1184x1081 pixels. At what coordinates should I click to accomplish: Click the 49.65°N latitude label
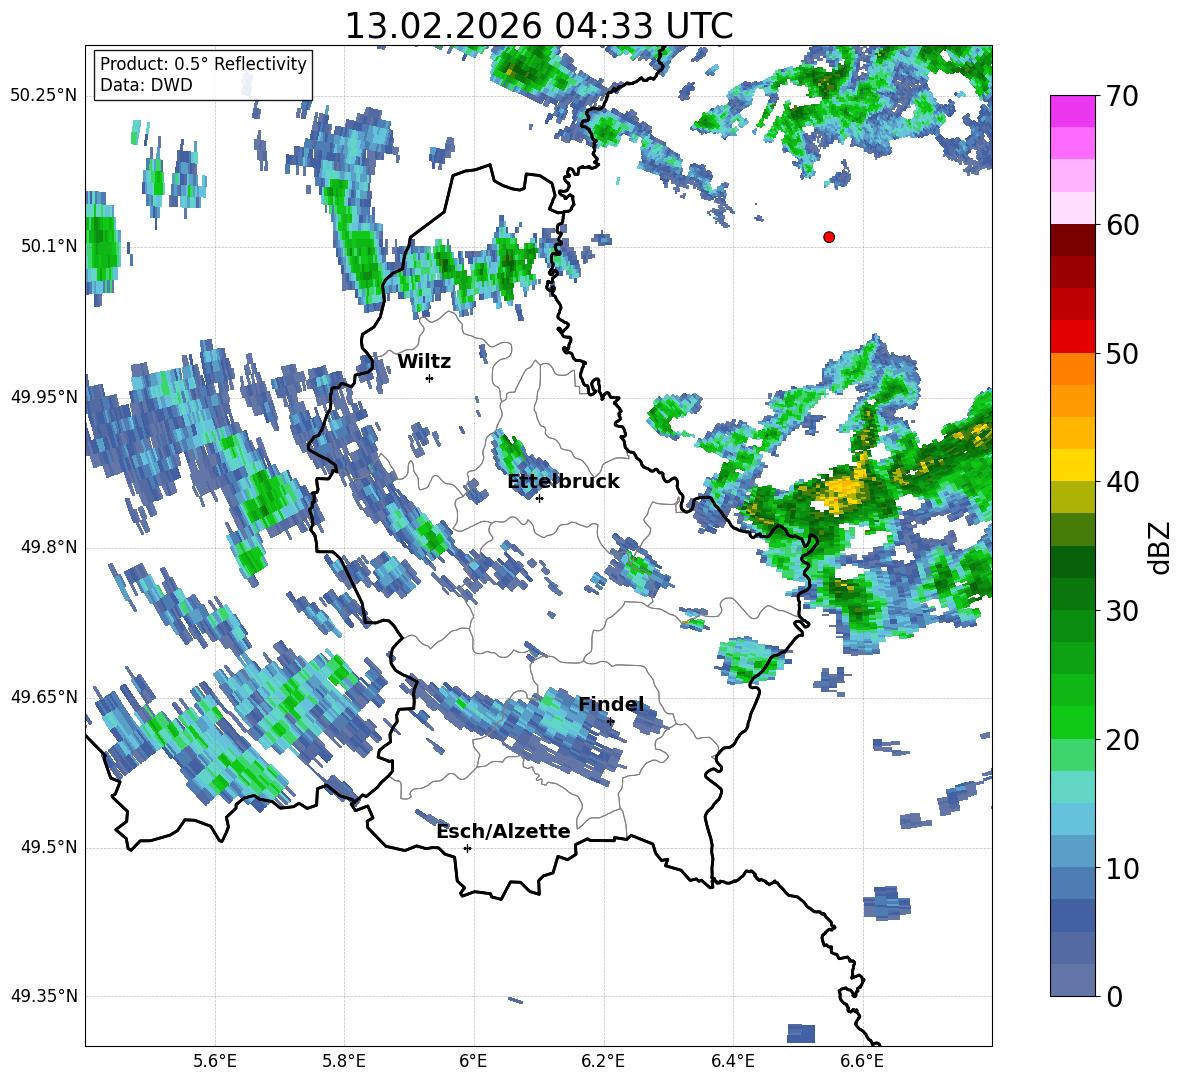coord(44,697)
